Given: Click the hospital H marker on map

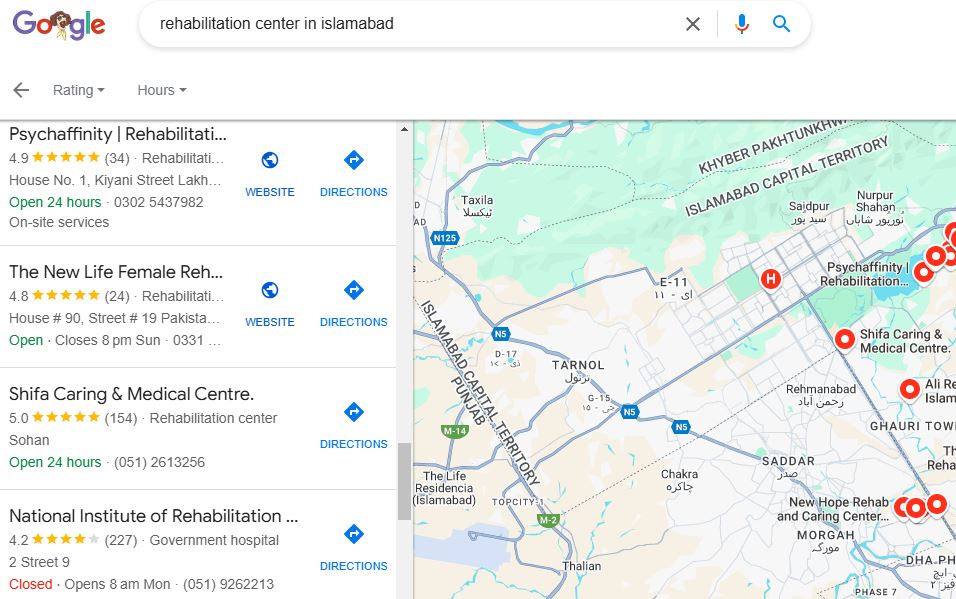Looking at the screenshot, I should pyautogui.click(x=770, y=279).
